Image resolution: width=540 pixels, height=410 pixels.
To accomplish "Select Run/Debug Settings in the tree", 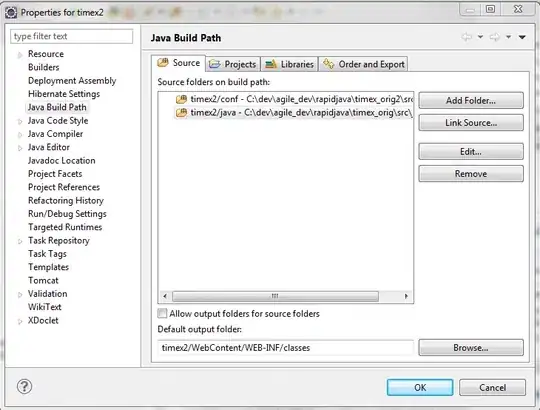I will tap(67, 214).
